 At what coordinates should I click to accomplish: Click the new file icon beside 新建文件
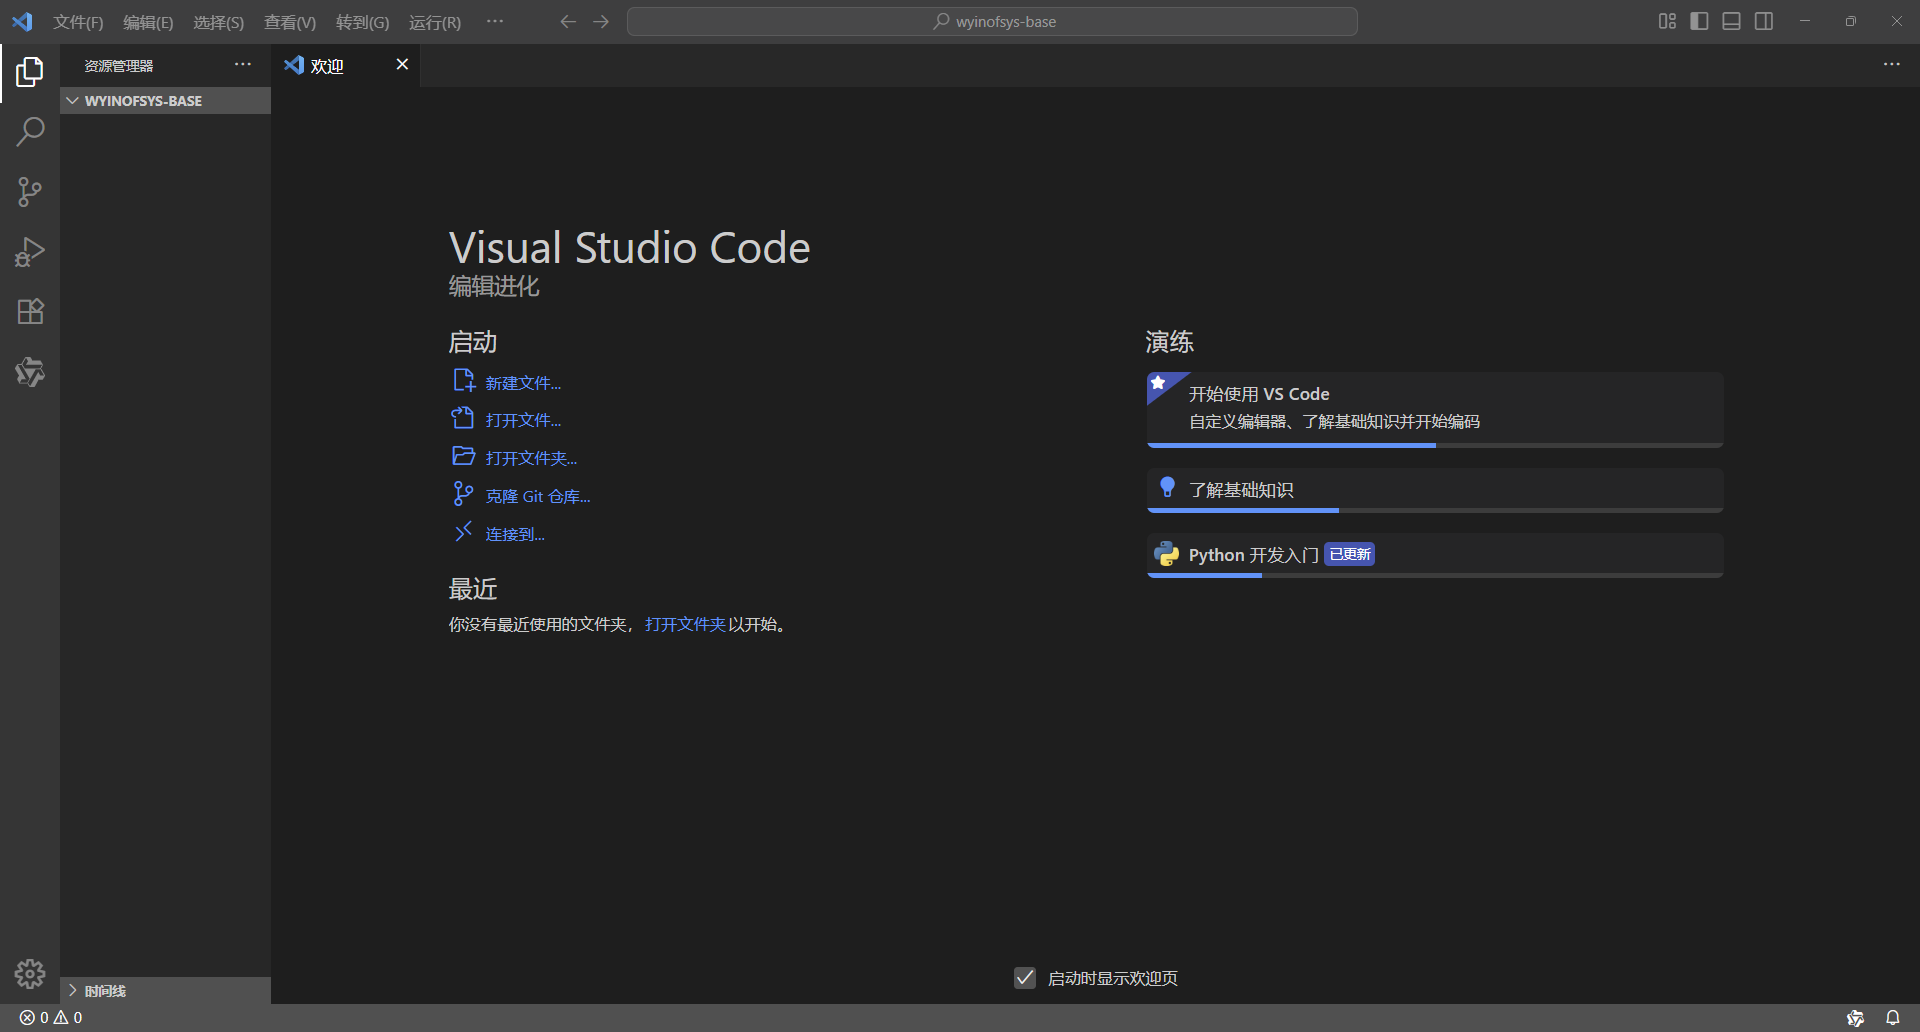(463, 380)
